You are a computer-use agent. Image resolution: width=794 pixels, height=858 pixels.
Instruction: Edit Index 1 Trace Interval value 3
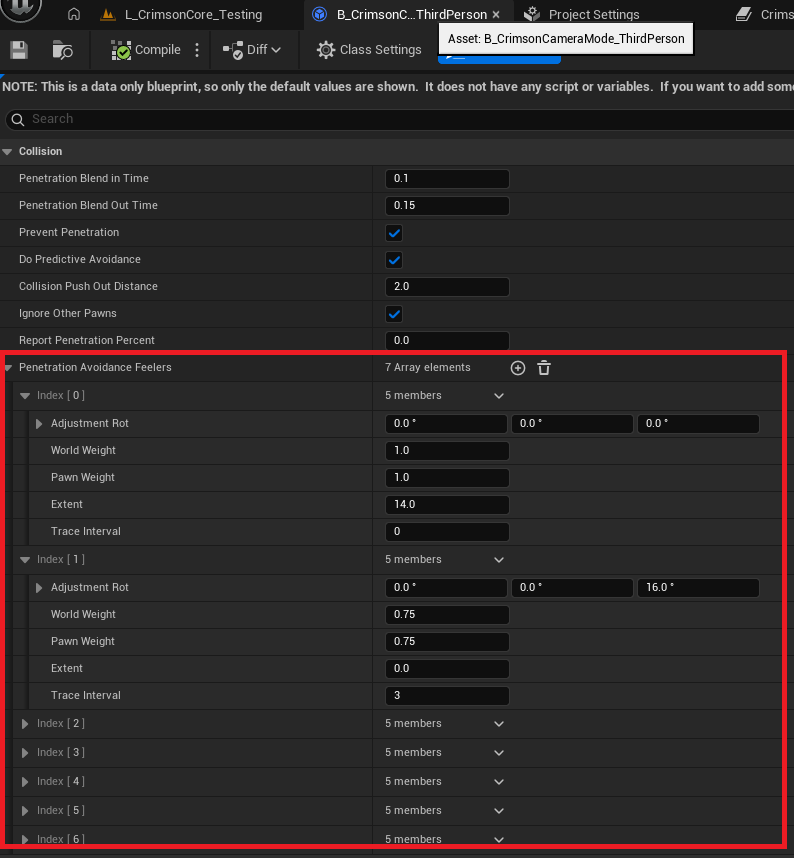click(447, 695)
